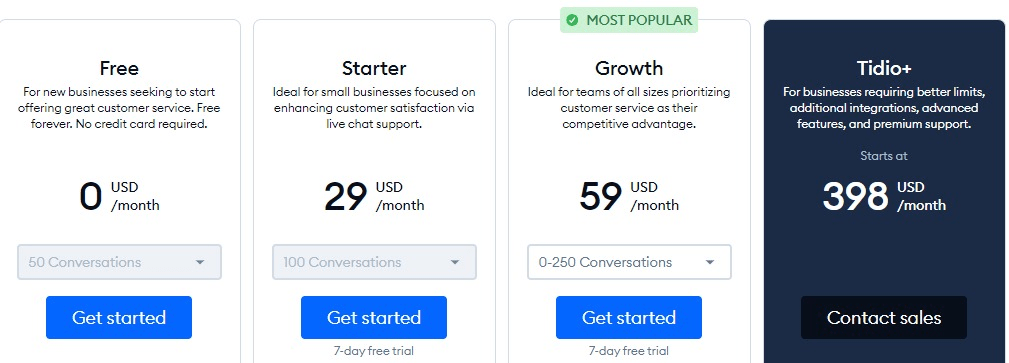Click the 7-day free trial text under Growth
Viewport: 1009px width, 363px height.
[x=629, y=351]
